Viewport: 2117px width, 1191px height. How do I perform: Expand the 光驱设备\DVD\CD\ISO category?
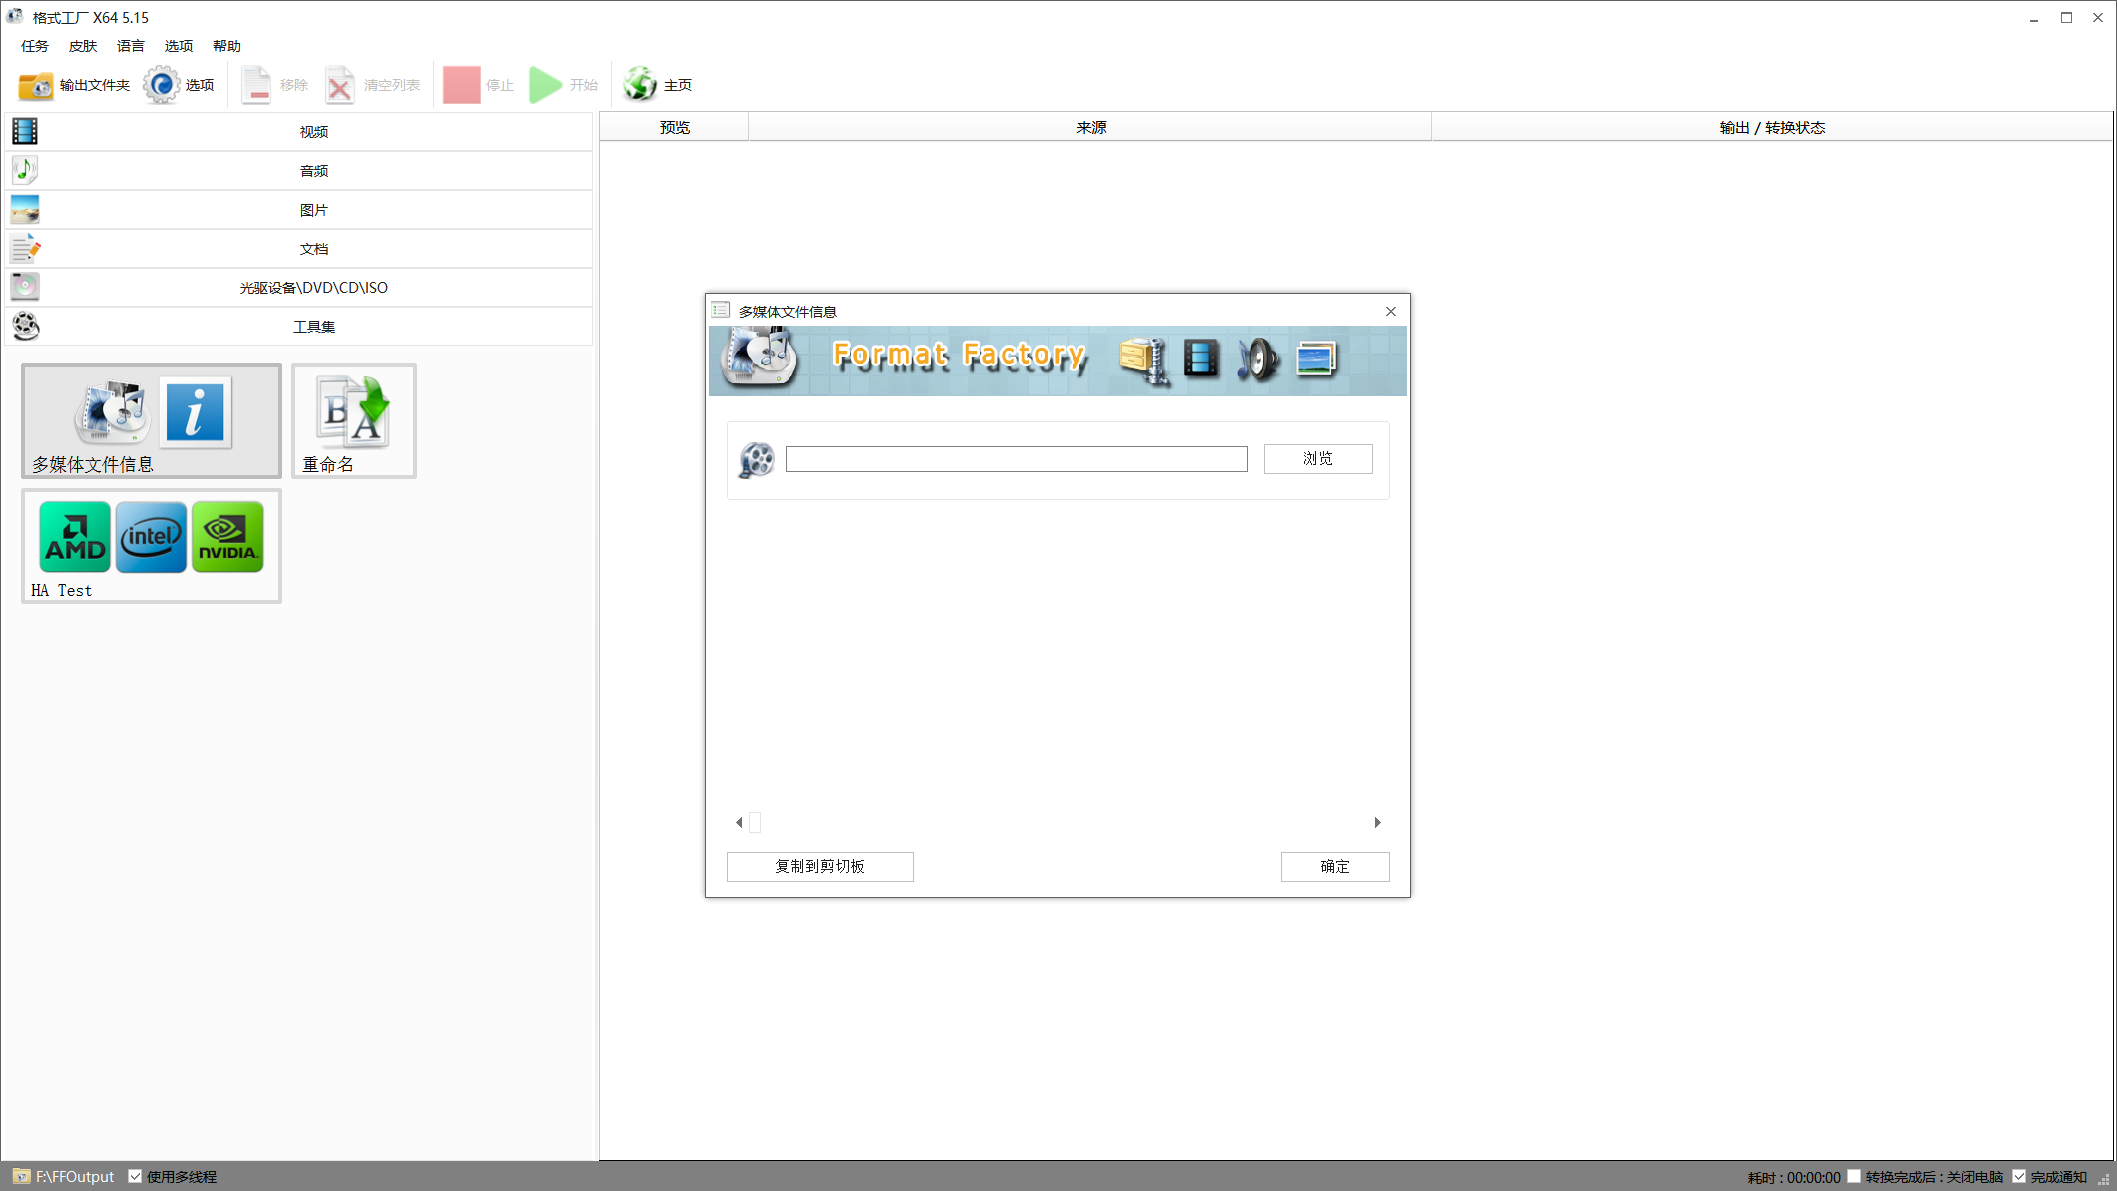point(300,288)
